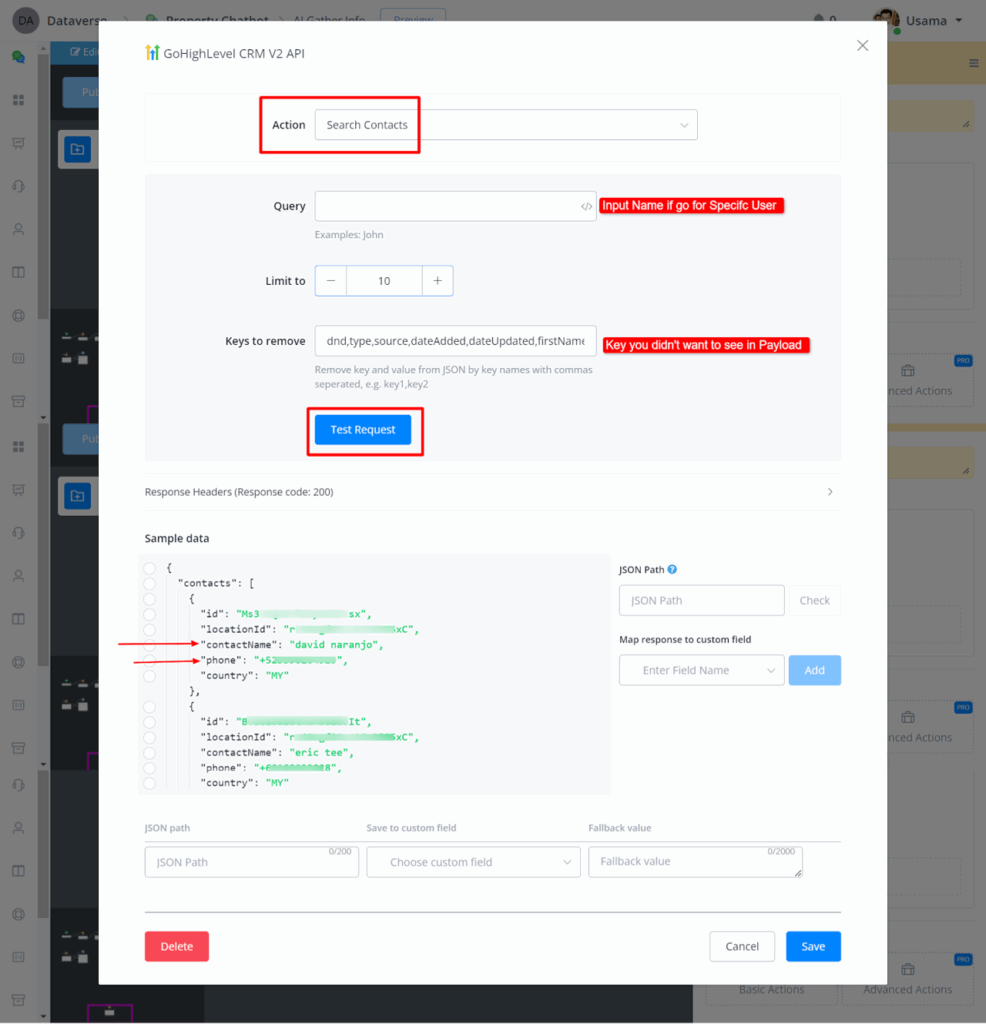Close the GoHighLevel CRM V2 API dialog

(x=862, y=45)
